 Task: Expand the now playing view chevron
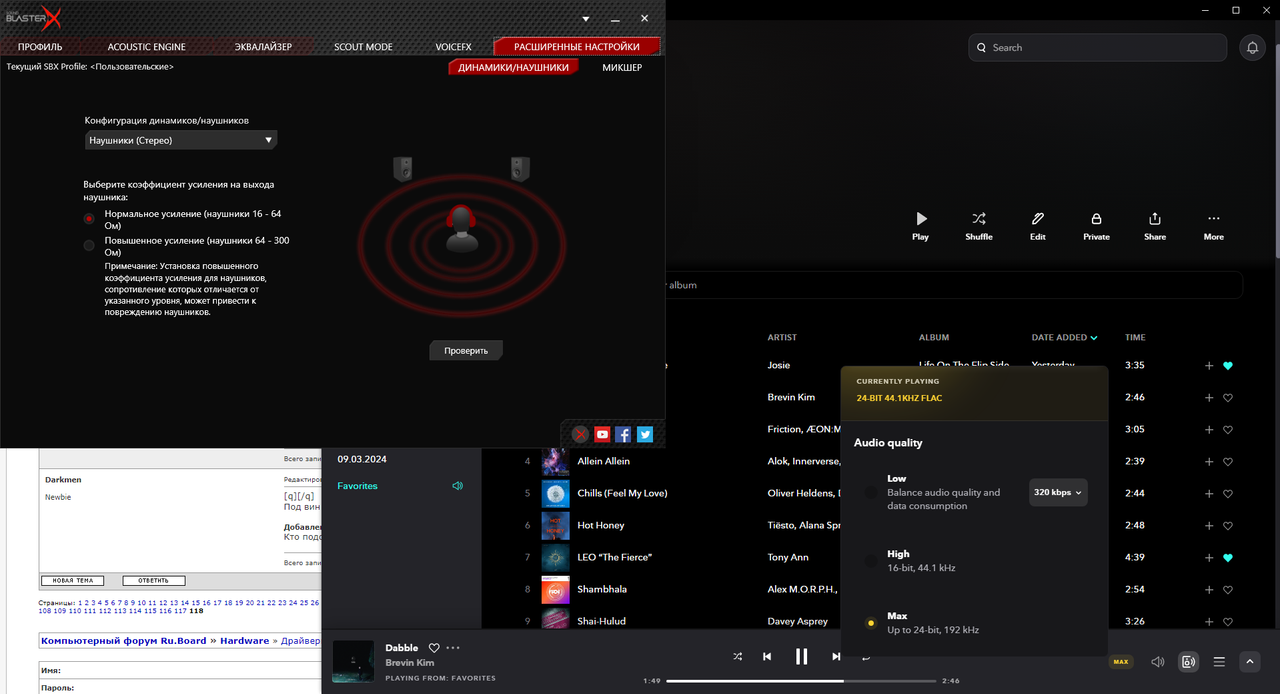pos(1249,662)
